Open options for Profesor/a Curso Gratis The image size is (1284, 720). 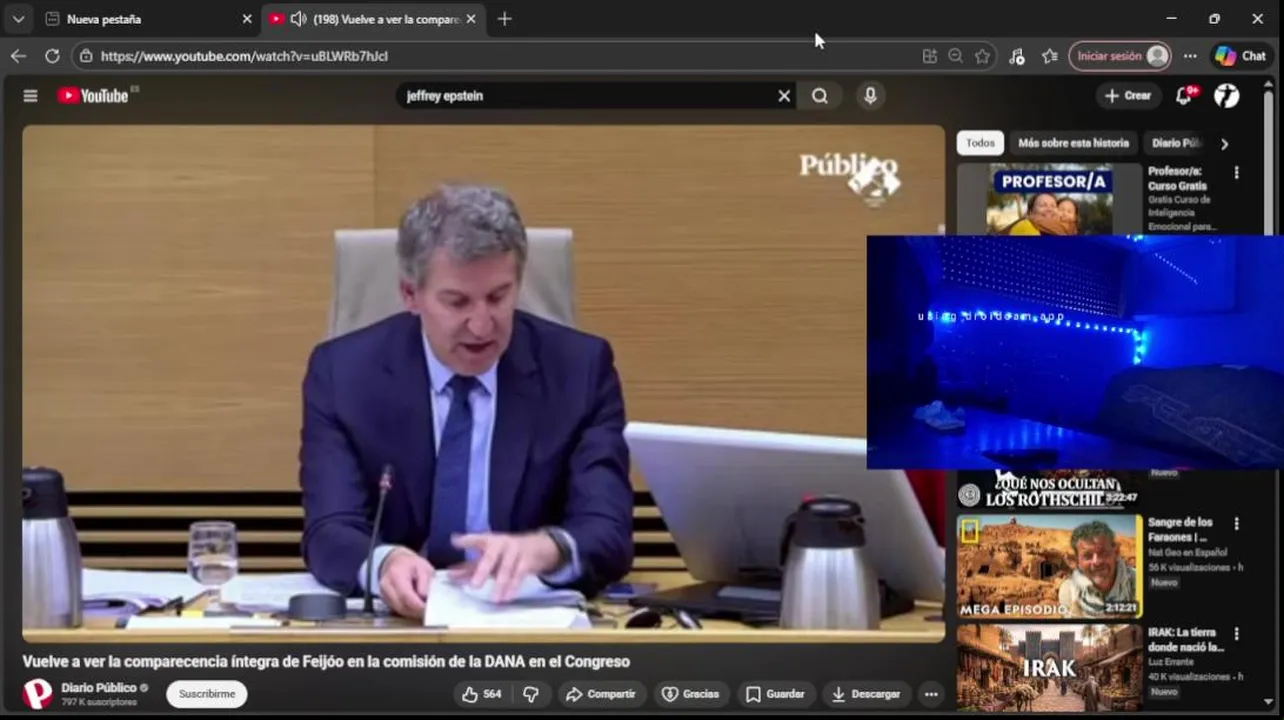[1236, 172]
